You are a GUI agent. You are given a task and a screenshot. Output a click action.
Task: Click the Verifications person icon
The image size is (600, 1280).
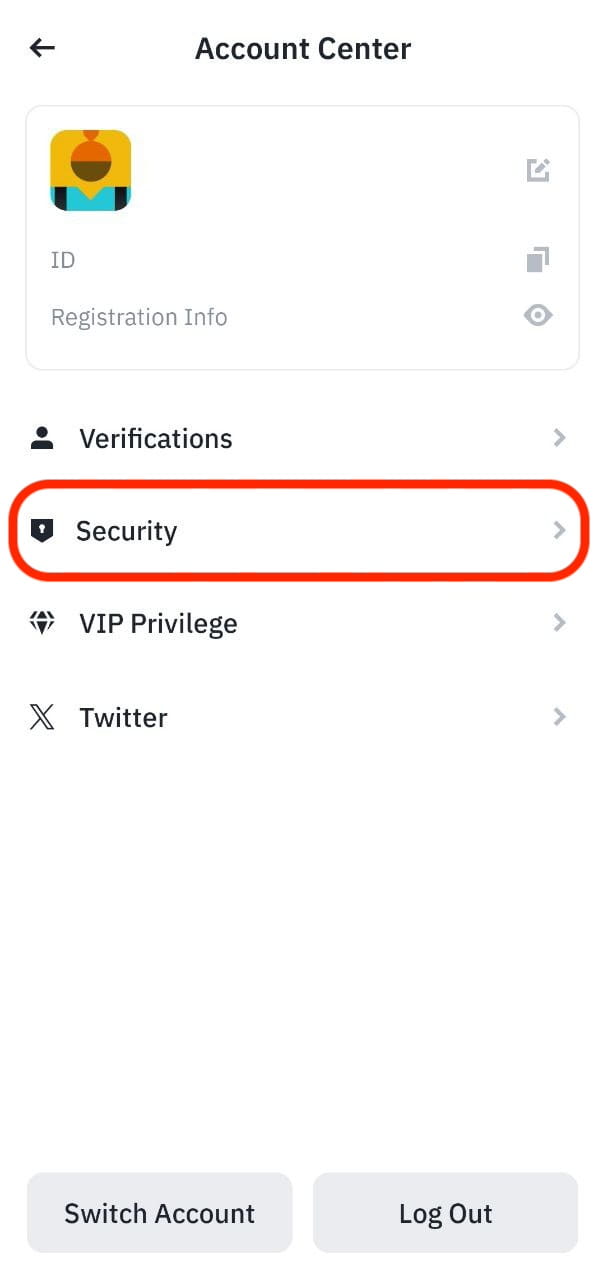(42, 438)
